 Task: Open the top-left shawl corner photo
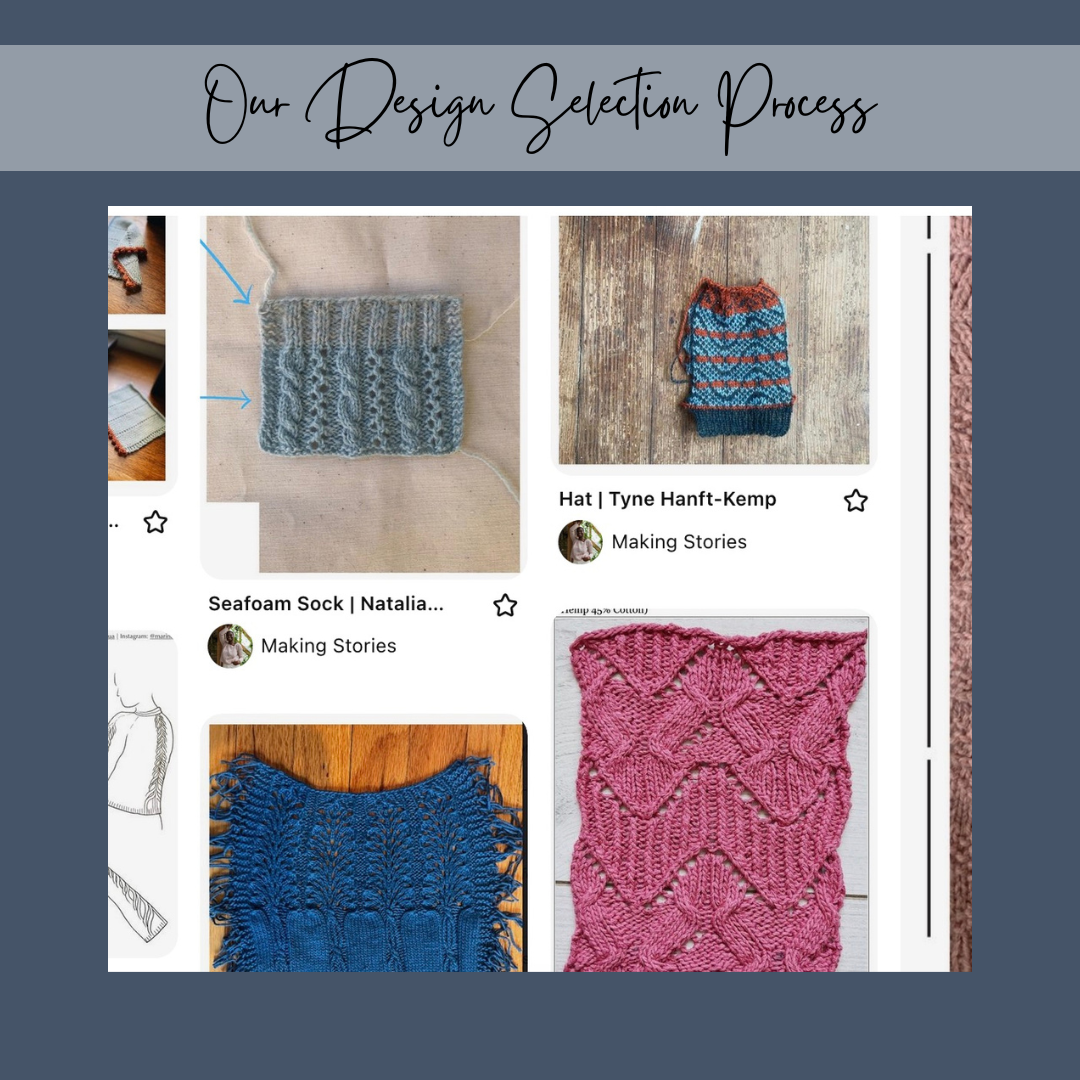pyautogui.click(x=136, y=265)
